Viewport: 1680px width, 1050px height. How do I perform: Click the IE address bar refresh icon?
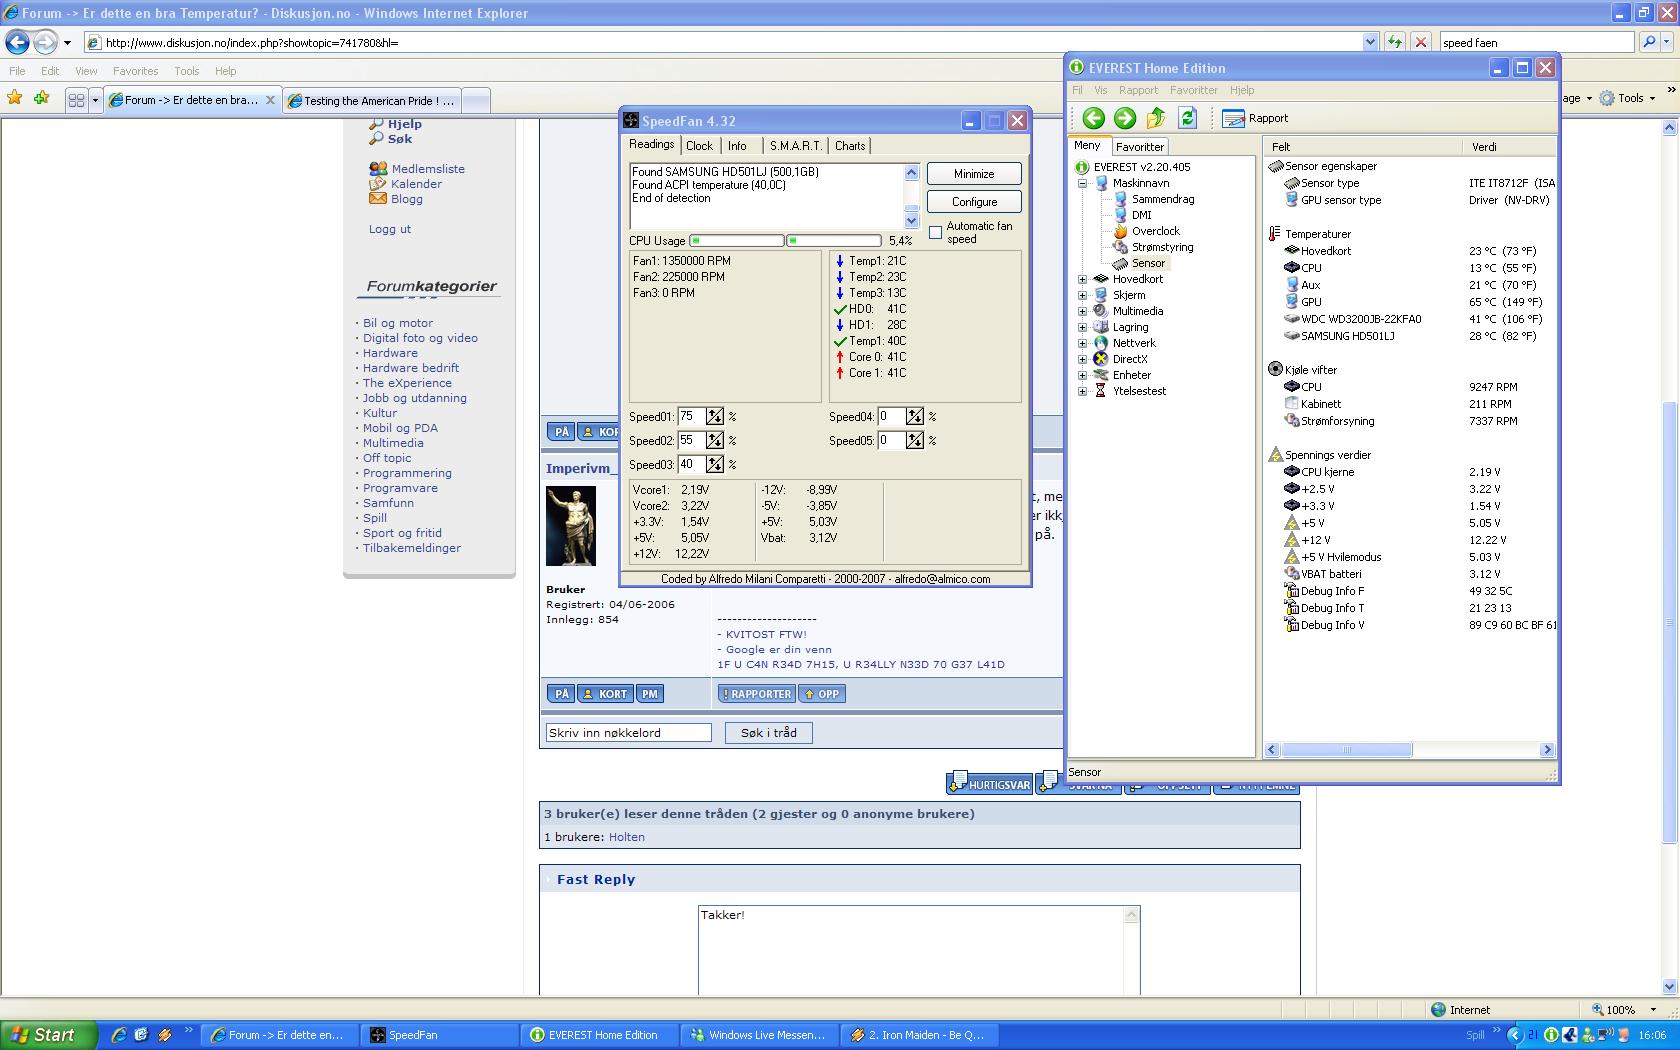1393,42
